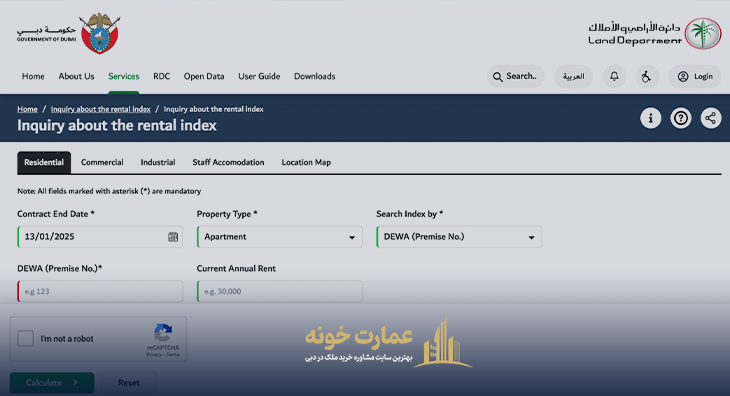Click the DEWA Premise No. input field

click(x=100, y=291)
